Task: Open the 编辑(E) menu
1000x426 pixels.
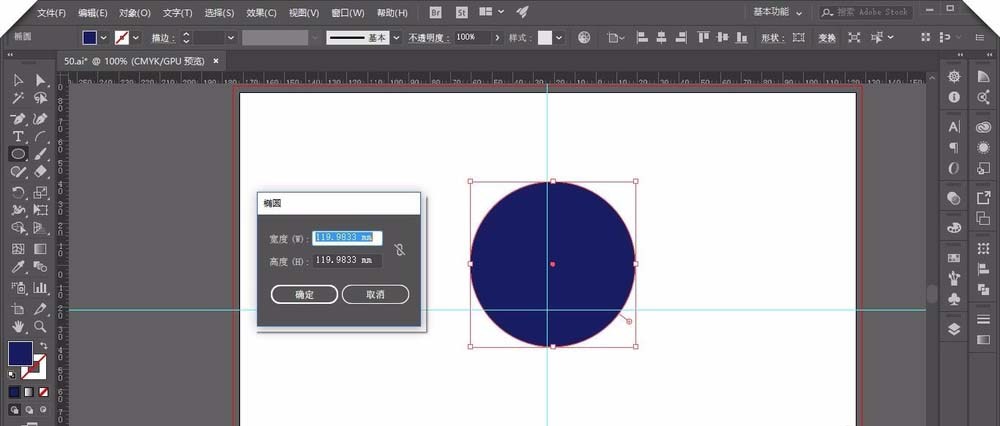Action: 92,13
